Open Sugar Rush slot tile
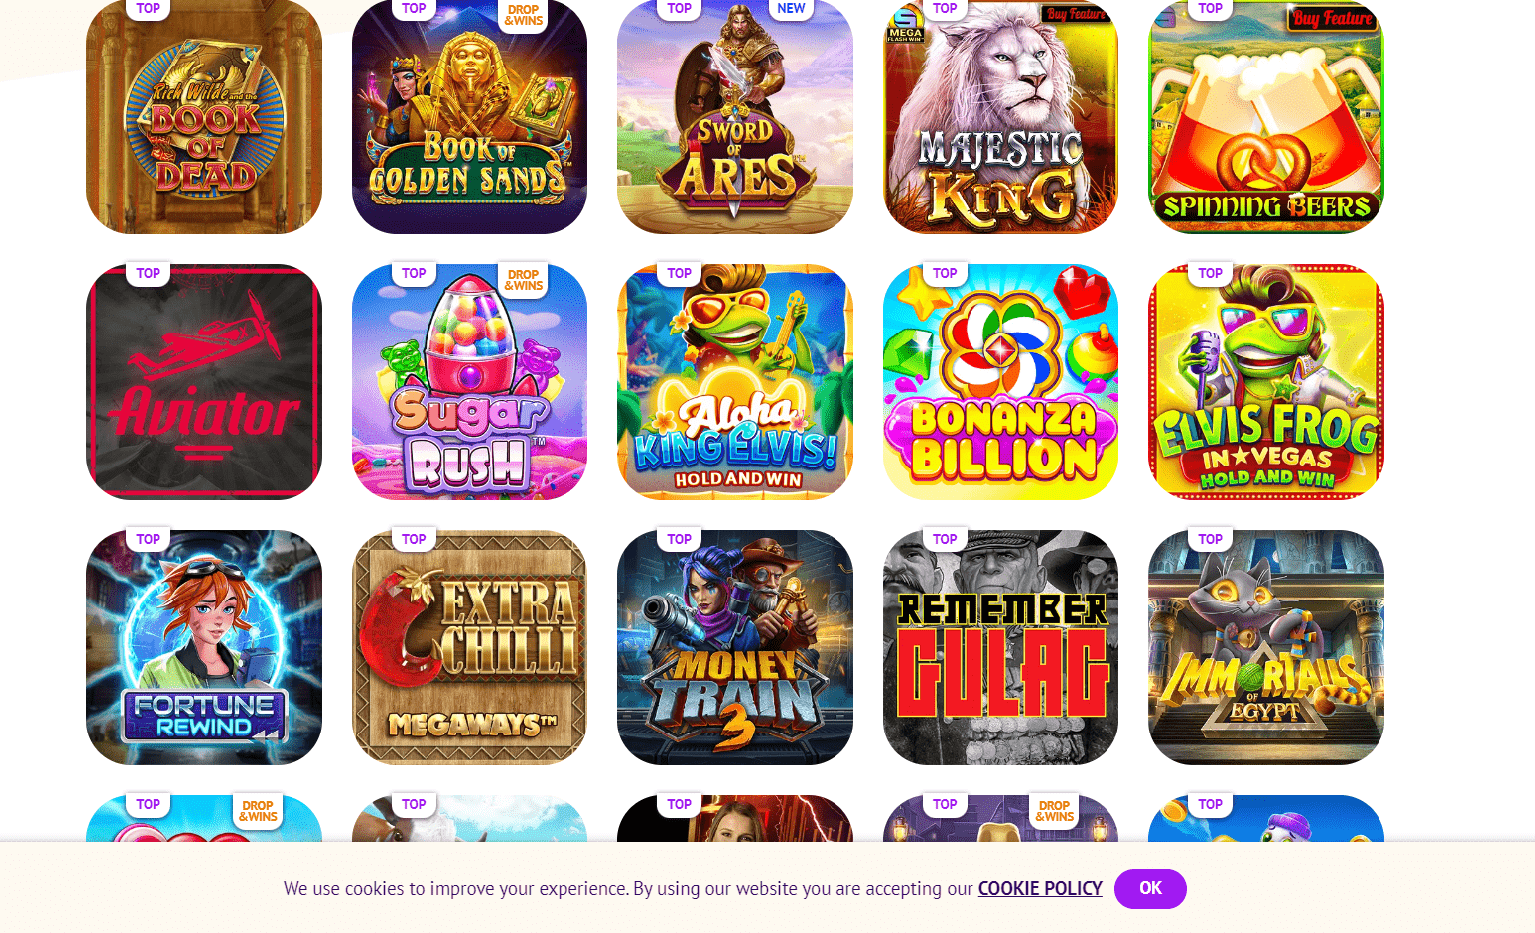 point(469,382)
